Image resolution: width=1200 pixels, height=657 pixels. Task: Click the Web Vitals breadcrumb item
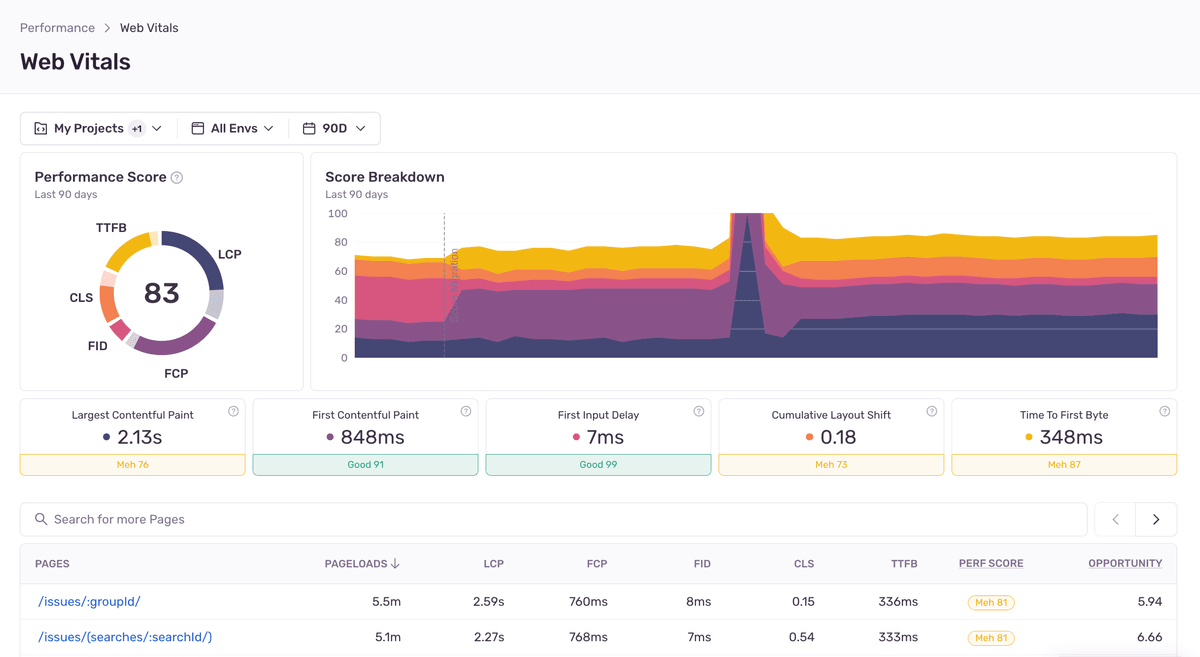[148, 27]
